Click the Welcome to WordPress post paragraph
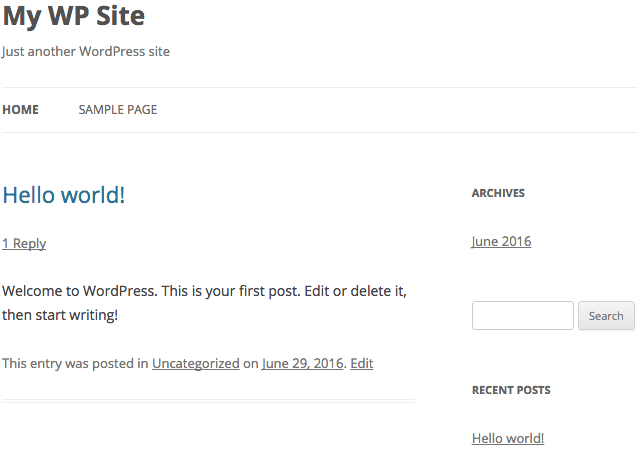This screenshot has width=642, height=470. 204,303
